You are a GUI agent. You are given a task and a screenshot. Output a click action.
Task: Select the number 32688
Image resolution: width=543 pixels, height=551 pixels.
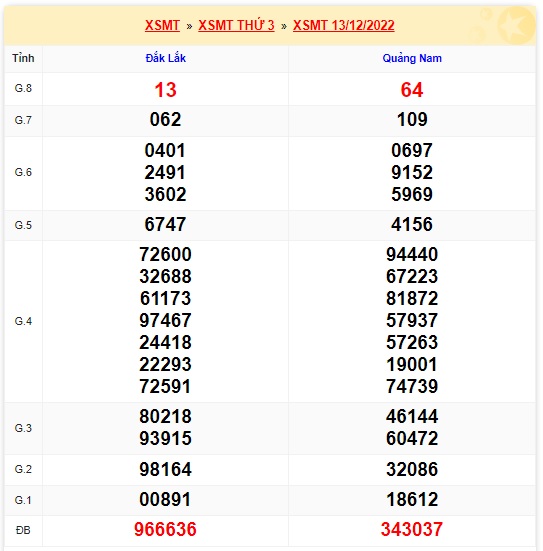(166, 277)
